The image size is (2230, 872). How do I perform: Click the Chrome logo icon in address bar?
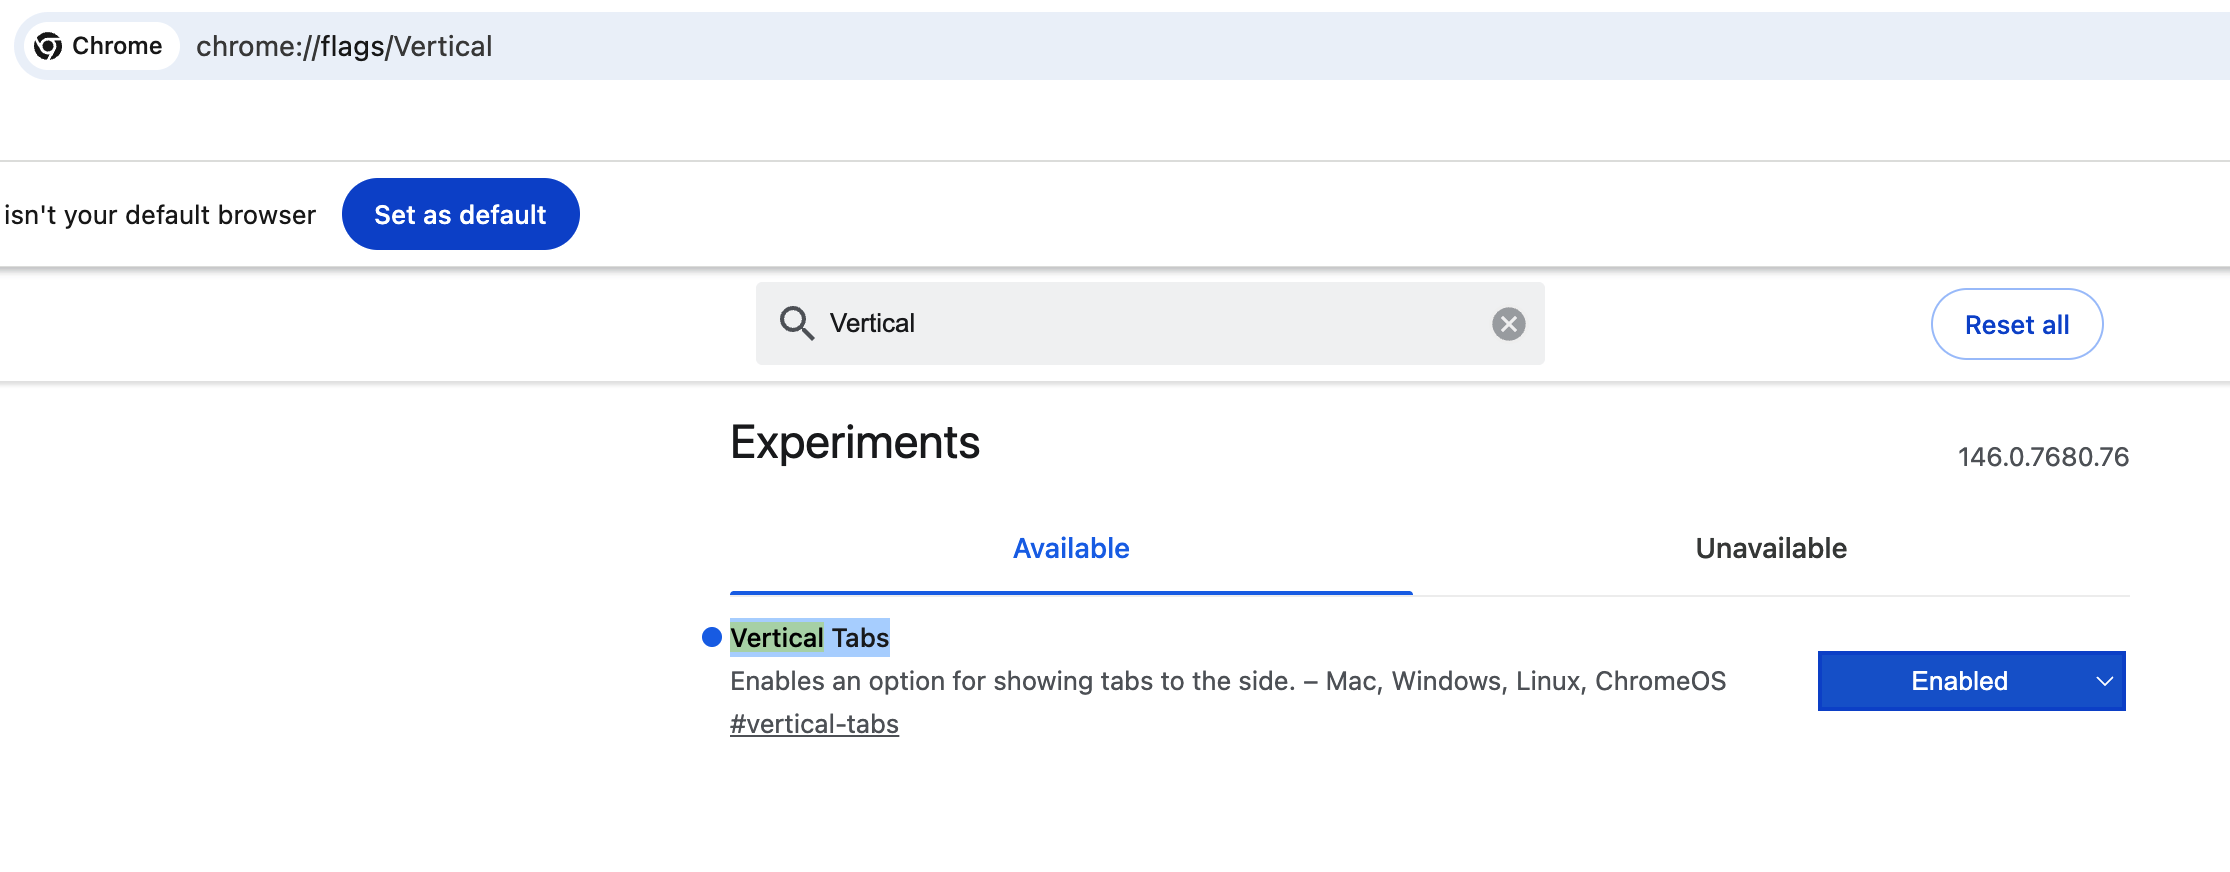click(x=48, y=46)
